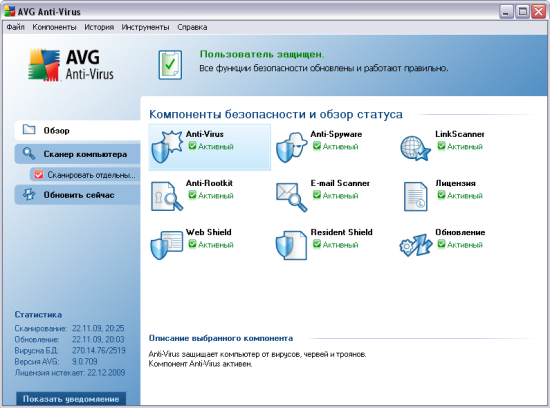The image size is (550, 408).
Task: Select the LinkScanner component title
Action: 460,134
